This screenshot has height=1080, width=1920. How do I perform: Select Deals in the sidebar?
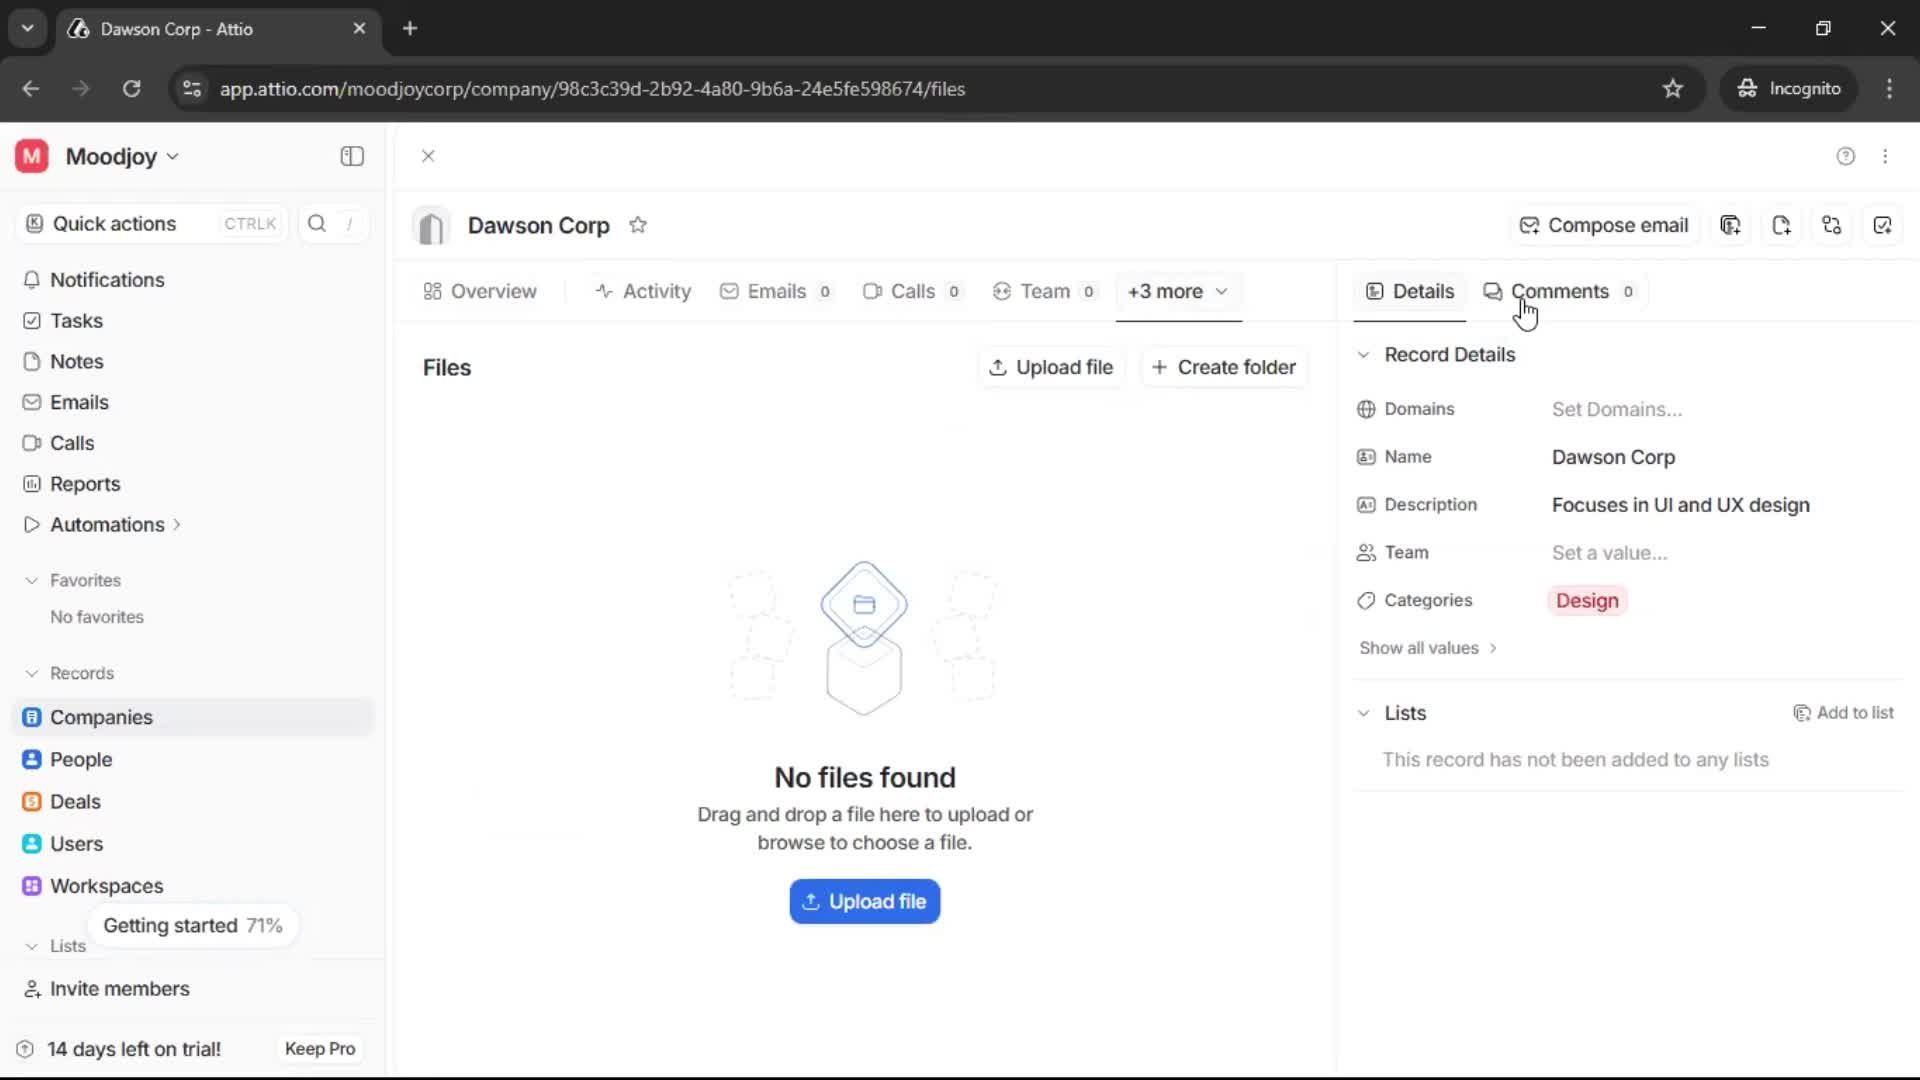[x=75, y=801]
